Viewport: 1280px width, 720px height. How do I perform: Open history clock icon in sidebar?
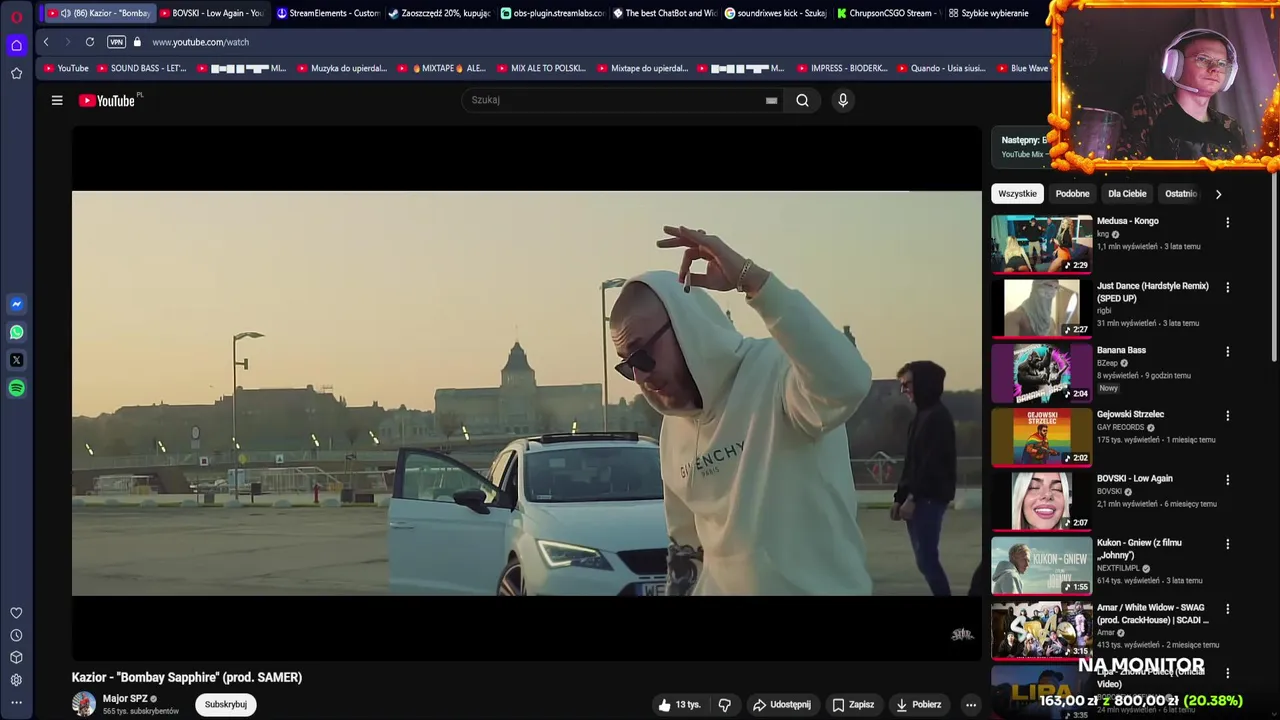coord(16,635)
